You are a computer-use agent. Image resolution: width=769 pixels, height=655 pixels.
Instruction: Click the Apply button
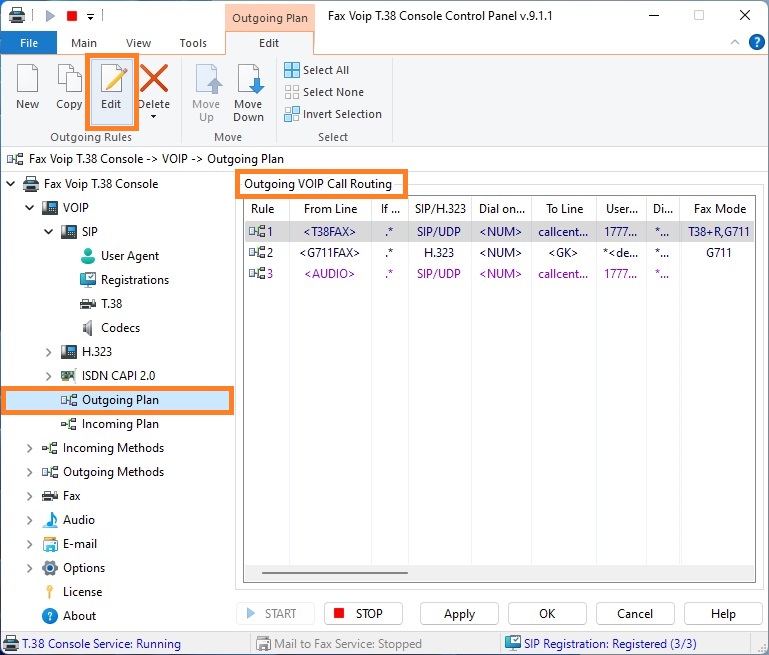pyautogui.click(x=459, y=614)
